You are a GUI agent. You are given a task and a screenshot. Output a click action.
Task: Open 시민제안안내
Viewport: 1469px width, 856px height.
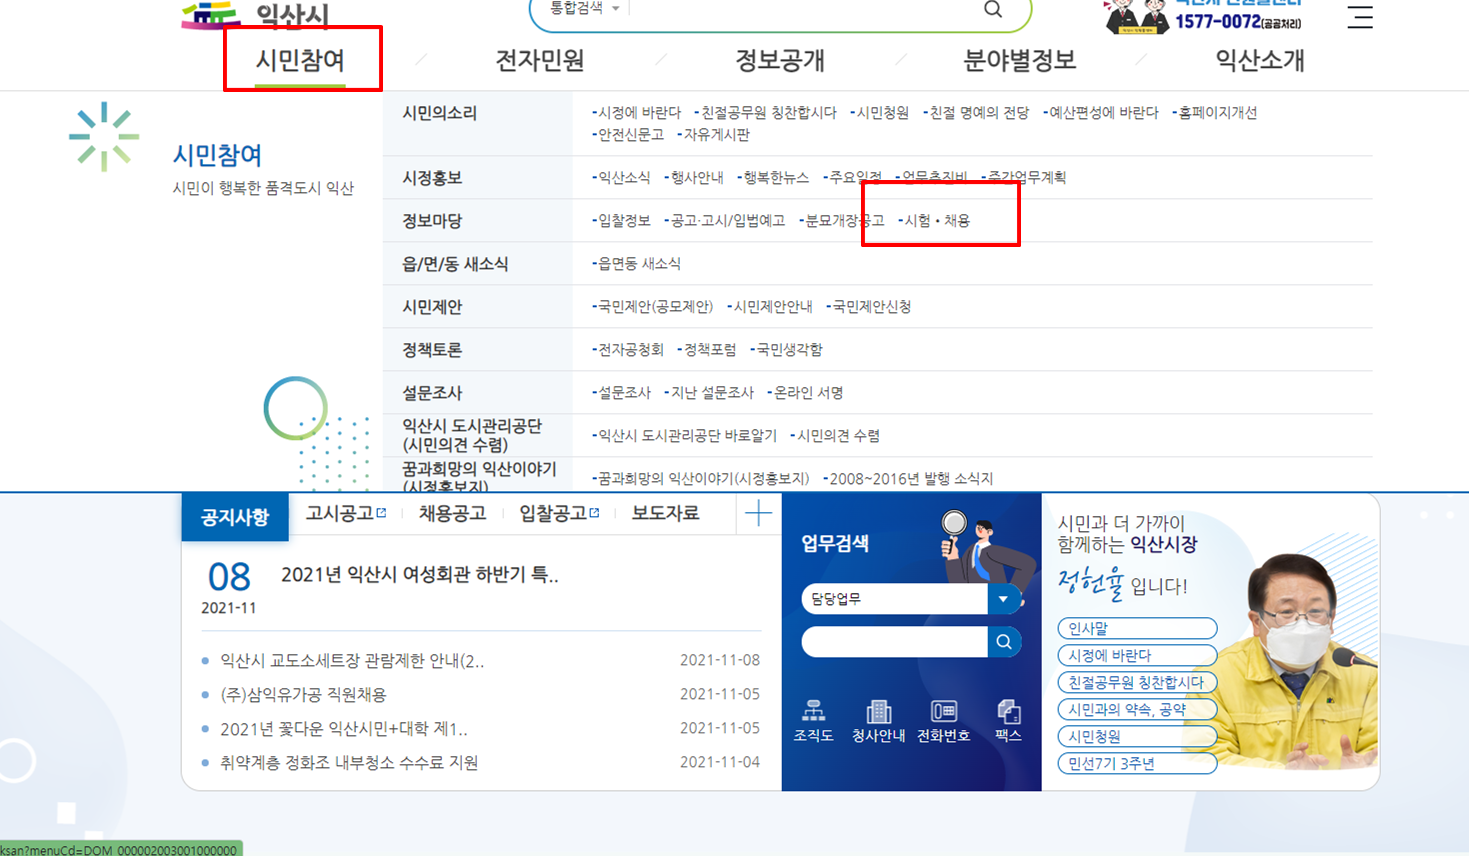point(770,307)
